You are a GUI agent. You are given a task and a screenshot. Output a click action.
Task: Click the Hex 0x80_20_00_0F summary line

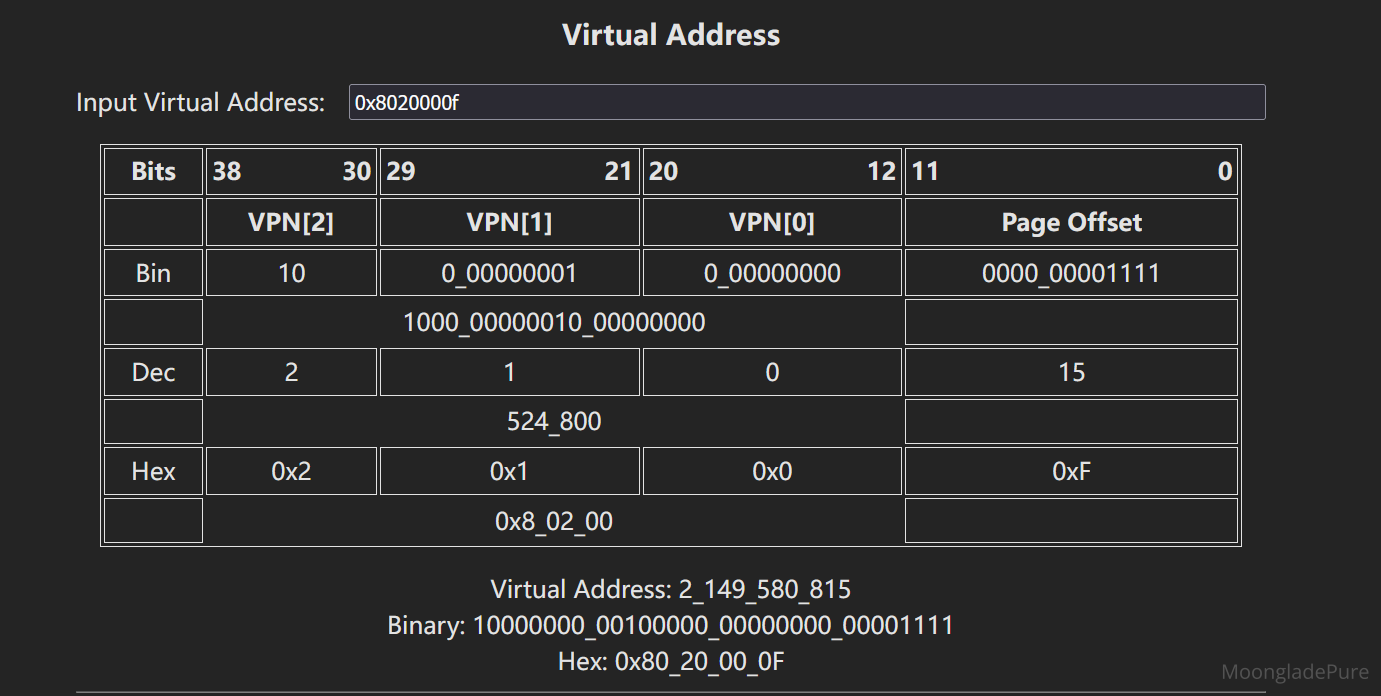coord(671,661)
